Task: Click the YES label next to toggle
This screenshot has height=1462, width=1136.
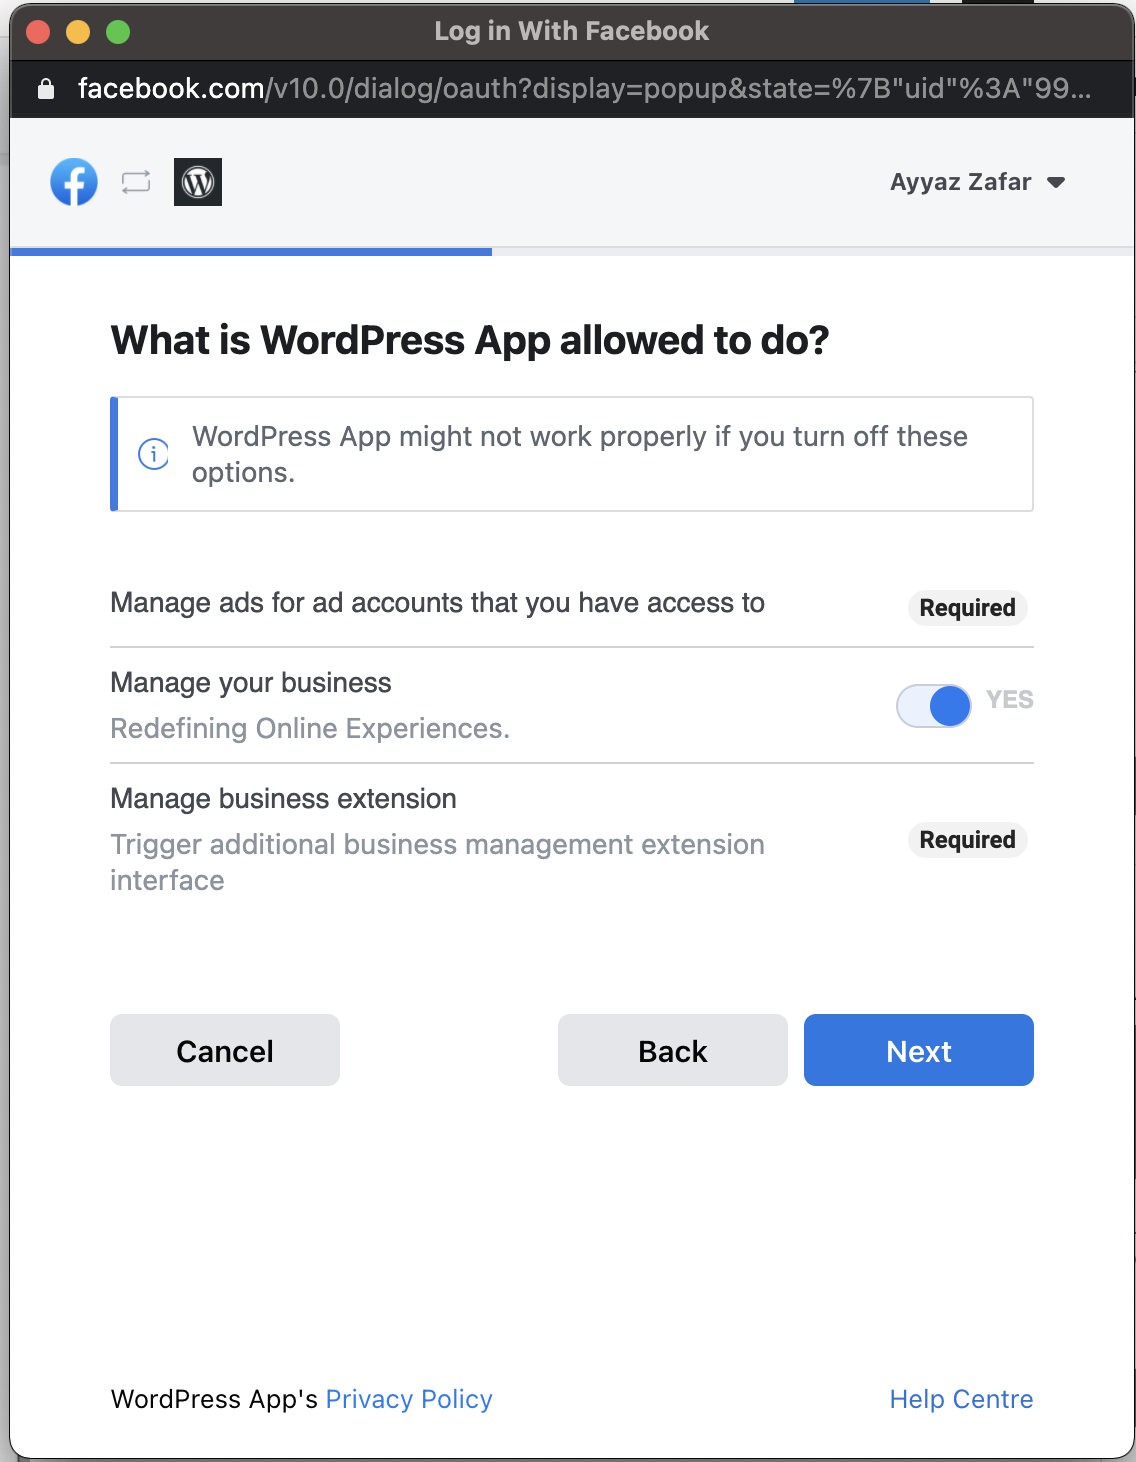Action: coord(1009,700)
